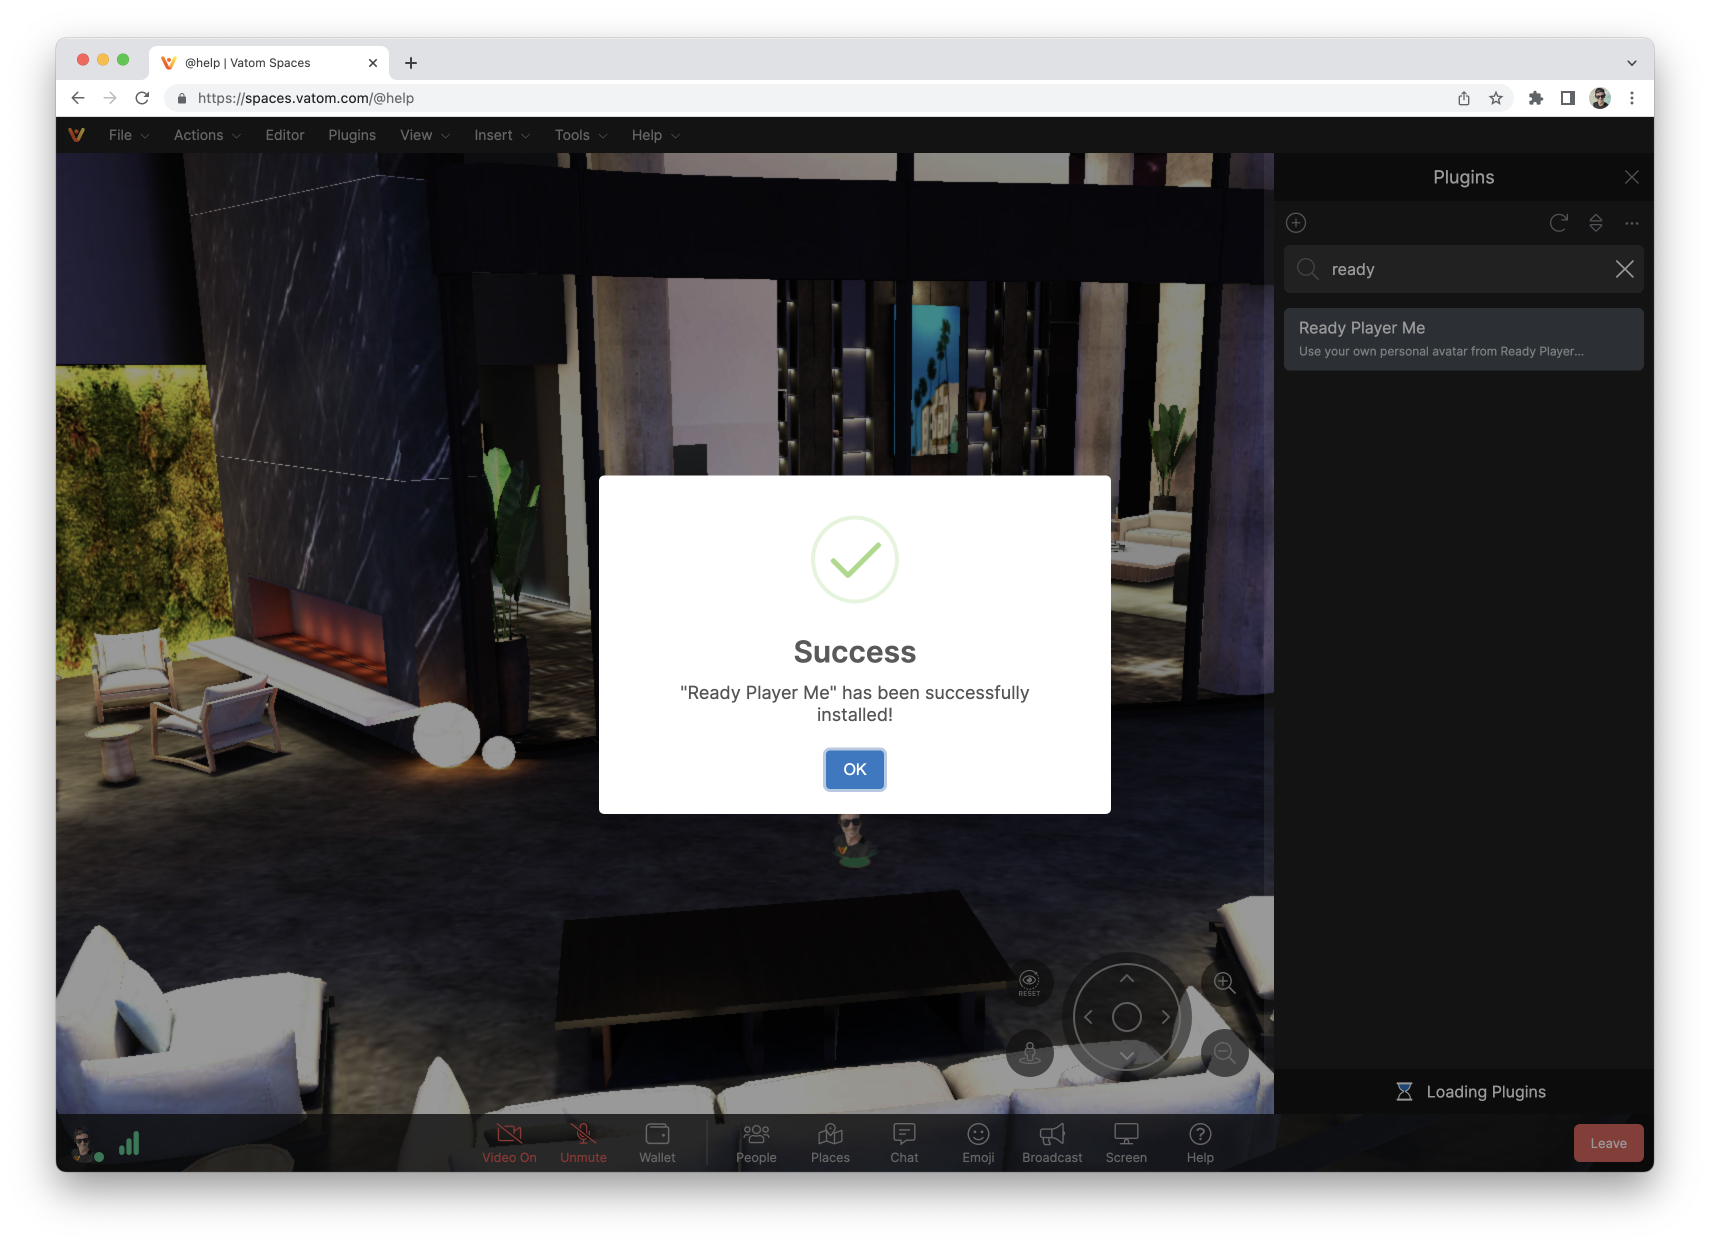This screenshot has height=1246, width=1710.
Task: Expand the View menu
Action: [x=425, y=135]
